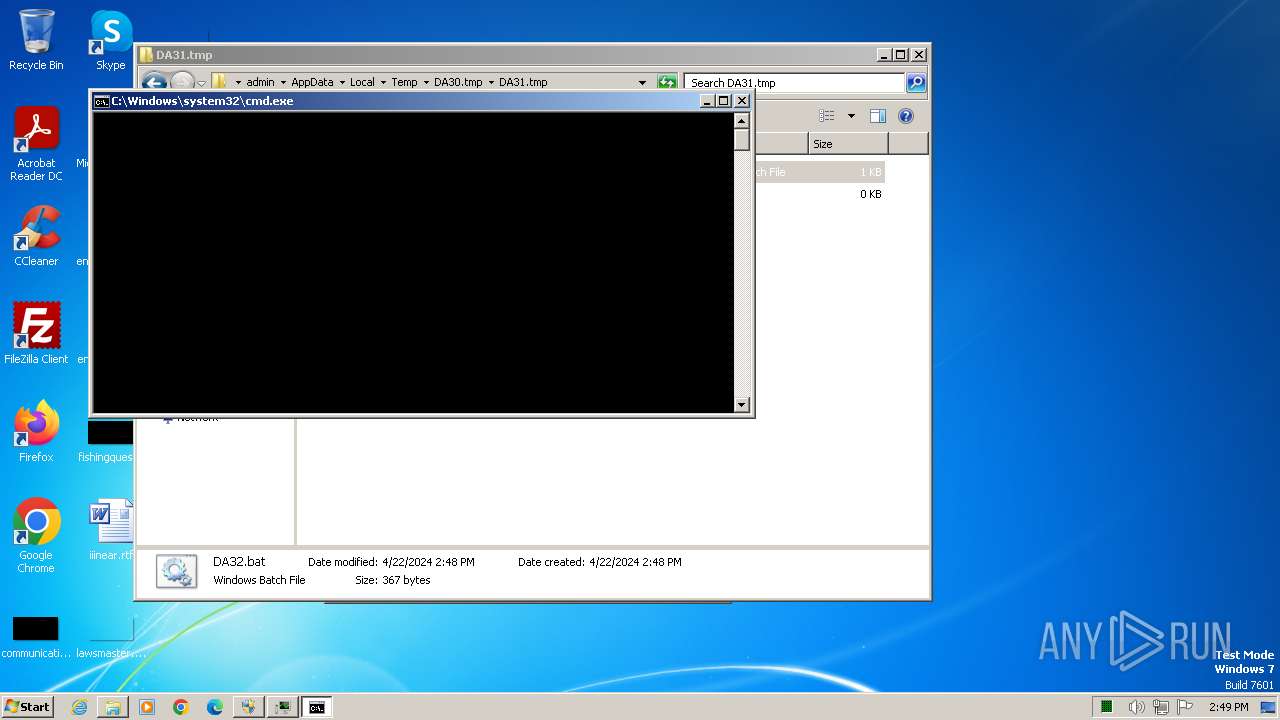This screenshot has width=1280, height=720.
Task: Launch CCleaner desktop shortcut
Action: point(36,236)
